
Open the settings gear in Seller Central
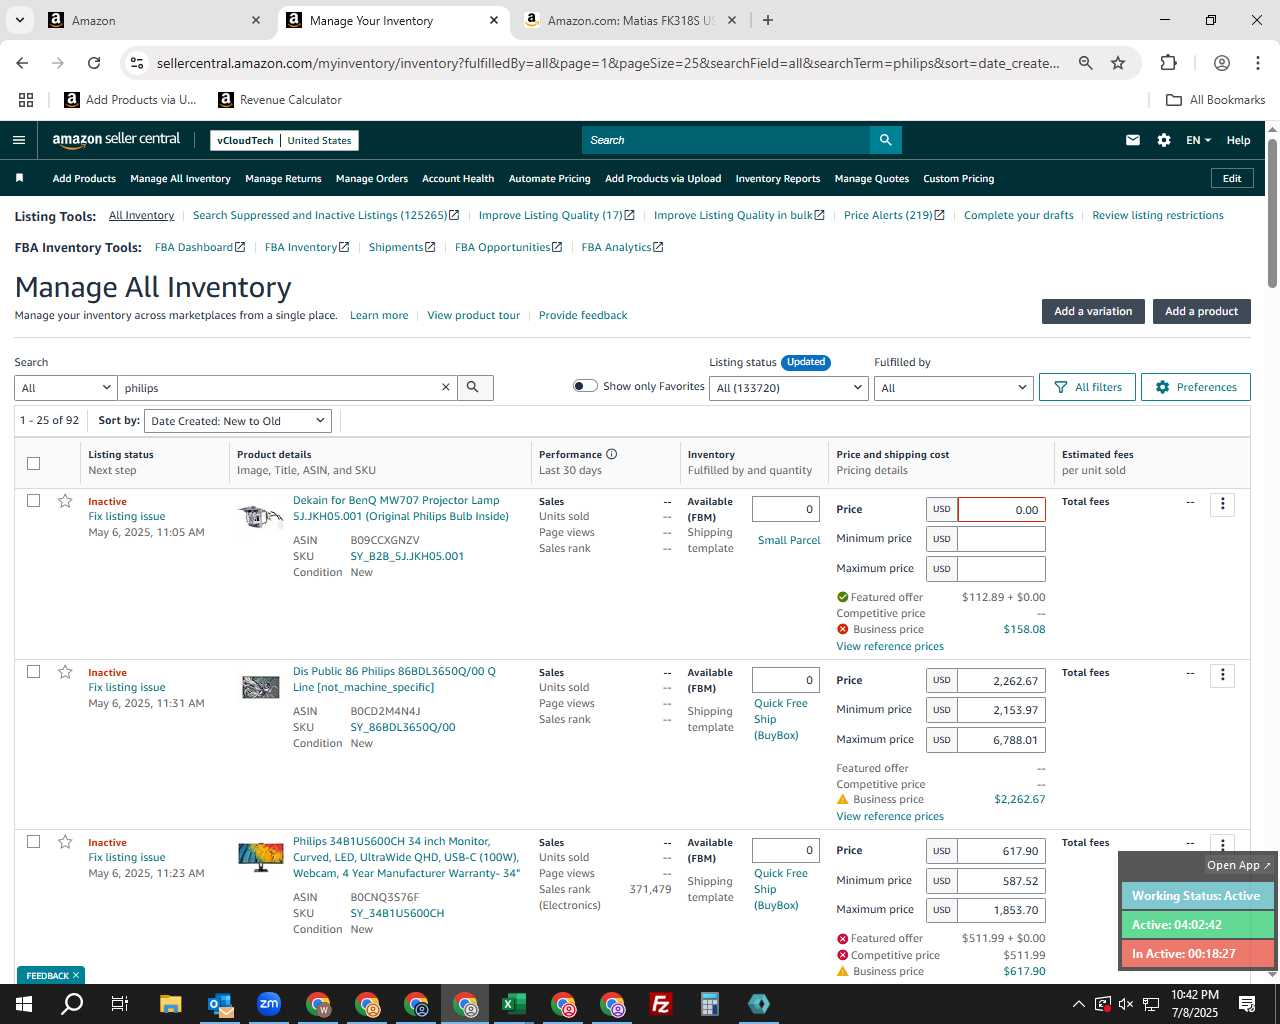pos(1164,140)
